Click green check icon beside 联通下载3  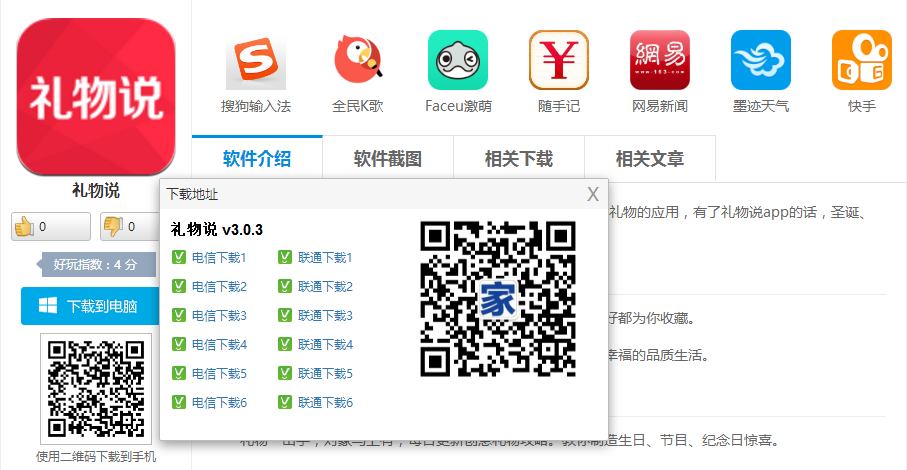click(285, 315)
